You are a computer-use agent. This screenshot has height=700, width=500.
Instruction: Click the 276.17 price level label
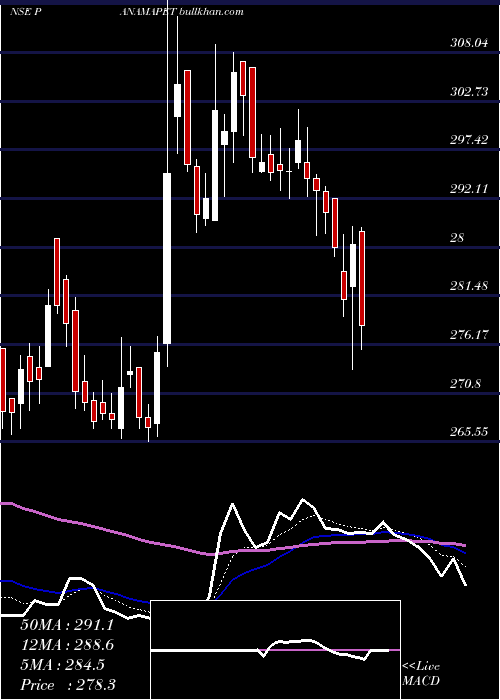468,334
